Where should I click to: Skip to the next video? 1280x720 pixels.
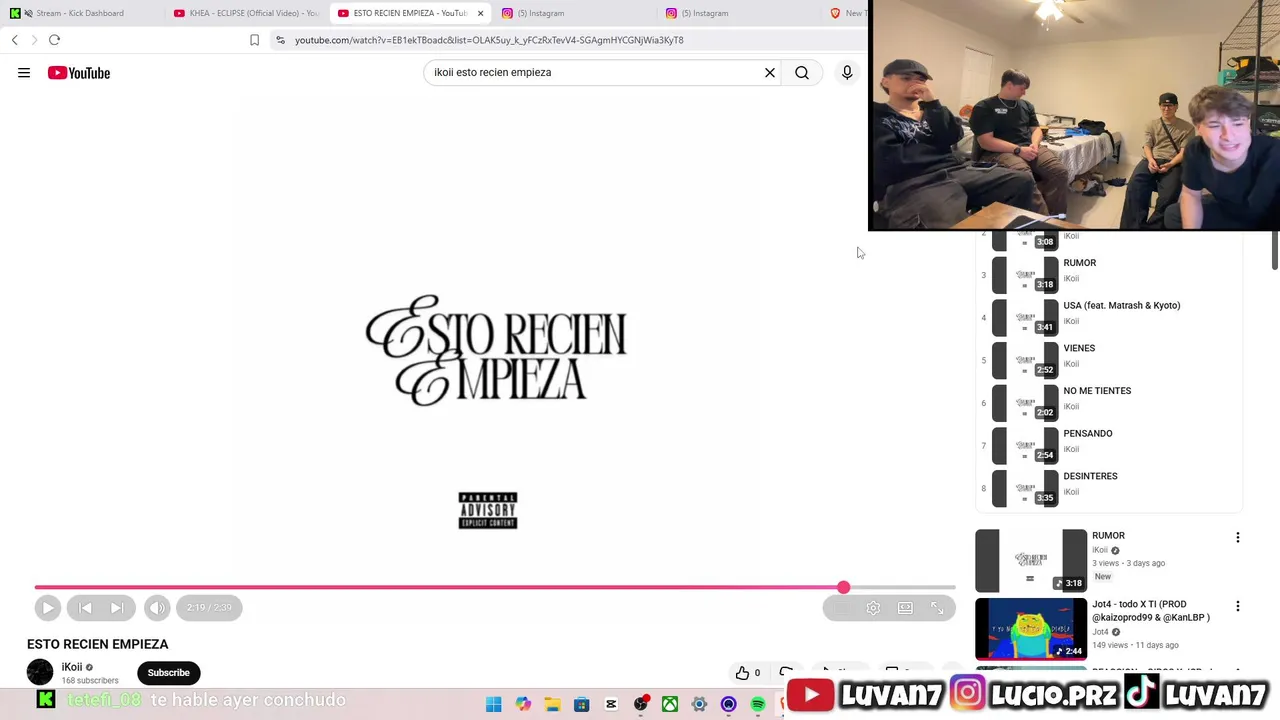117,607
